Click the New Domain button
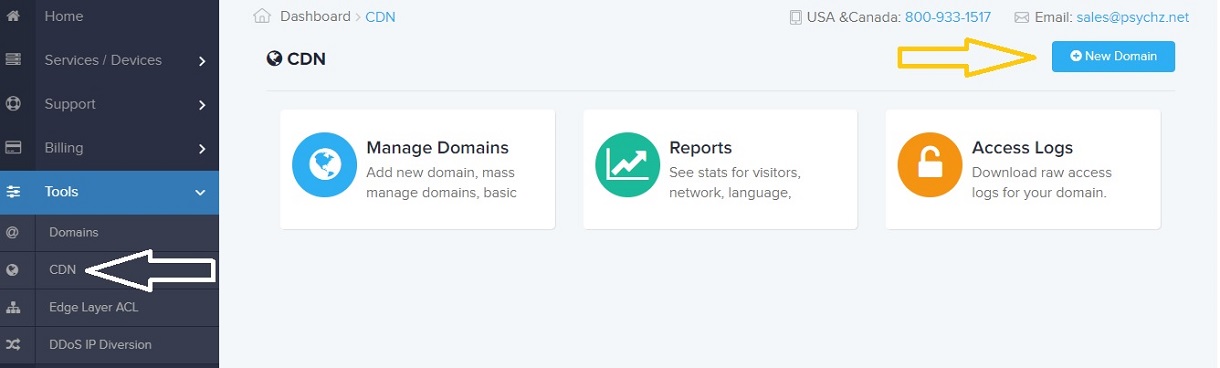The image size is (1220, 368). (x=1113, y=56)
